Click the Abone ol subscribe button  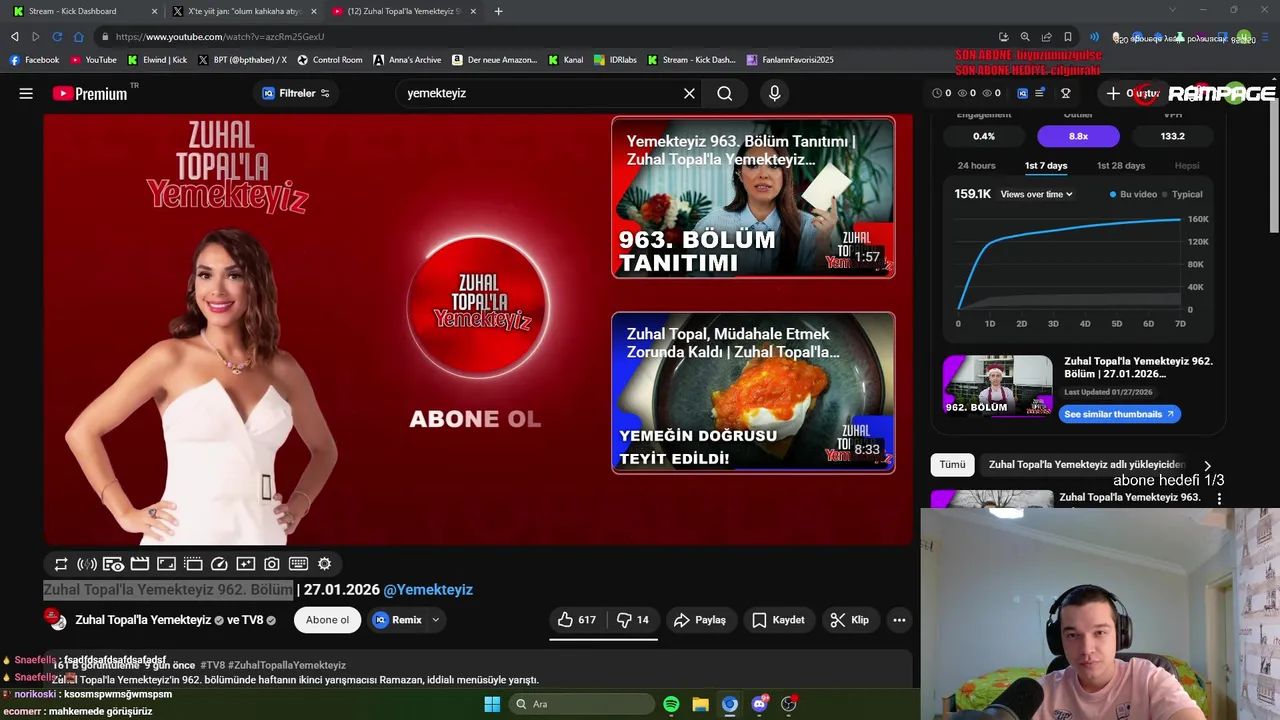[x=327, y=620]
